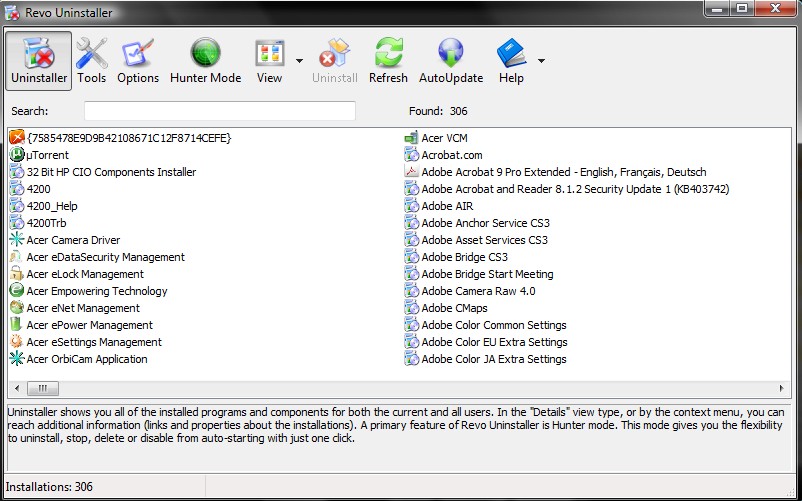The height and width of the screenshot is (501, 802).
Task: Open the Uninstaller toolbar button
Action: (x=39, y=61)
